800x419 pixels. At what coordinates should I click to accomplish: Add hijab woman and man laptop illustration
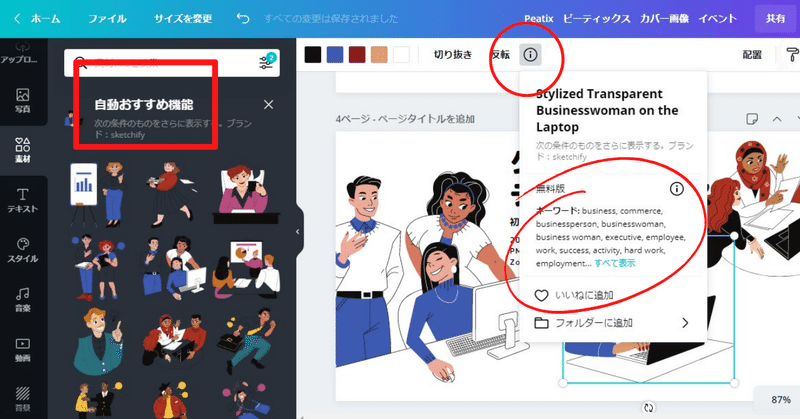click(x=174, y=341)
